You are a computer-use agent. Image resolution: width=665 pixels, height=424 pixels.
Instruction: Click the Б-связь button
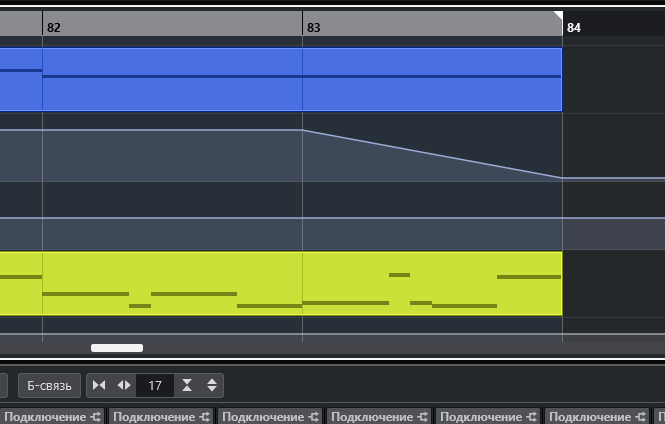point(49,386)
